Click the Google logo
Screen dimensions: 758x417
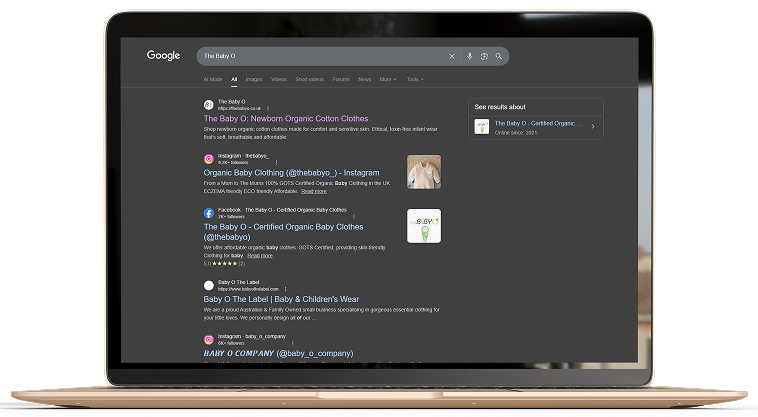(163, 56)
